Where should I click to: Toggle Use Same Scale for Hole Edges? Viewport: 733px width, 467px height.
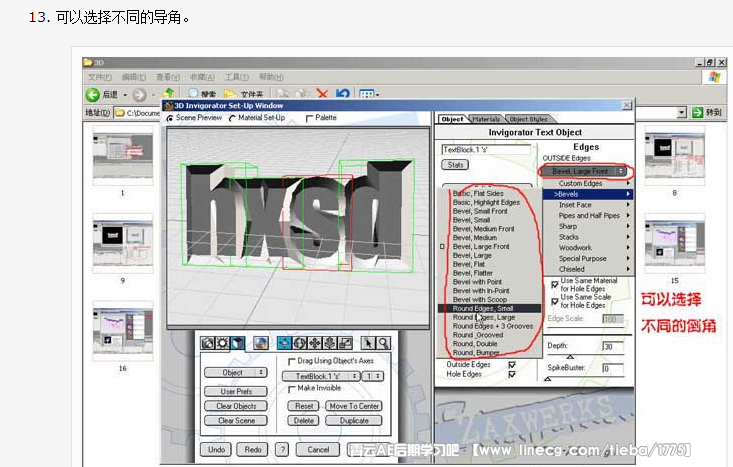point(554,301)
